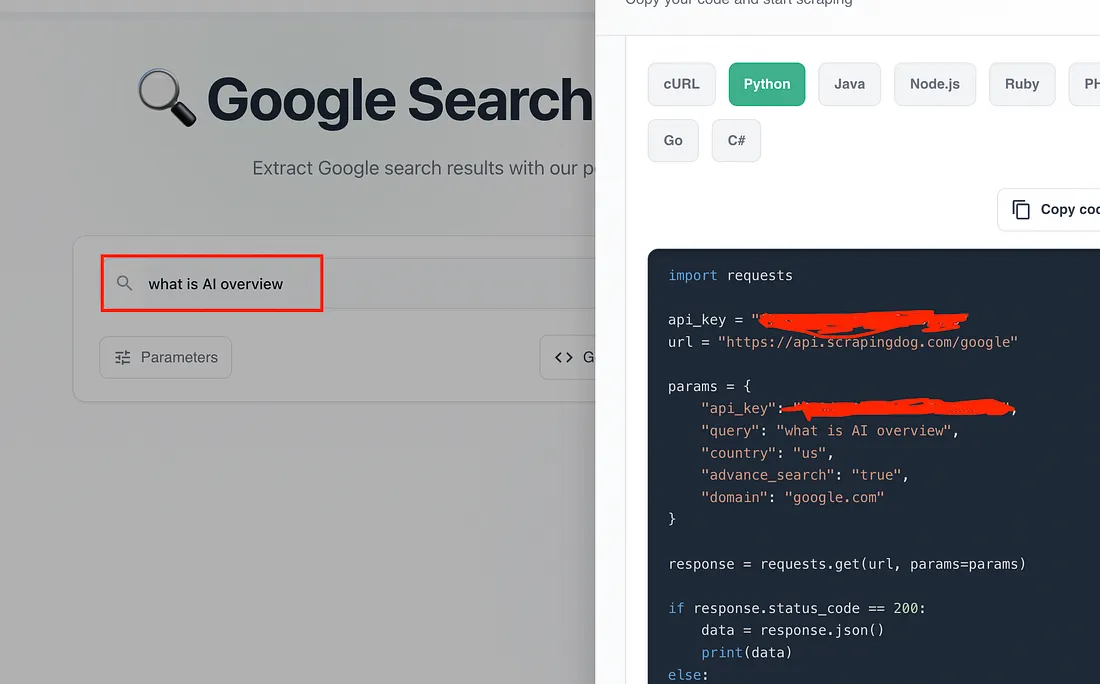The image size is (1100, 684).
Task: Open the Java code sample
Action: [849, 84]
